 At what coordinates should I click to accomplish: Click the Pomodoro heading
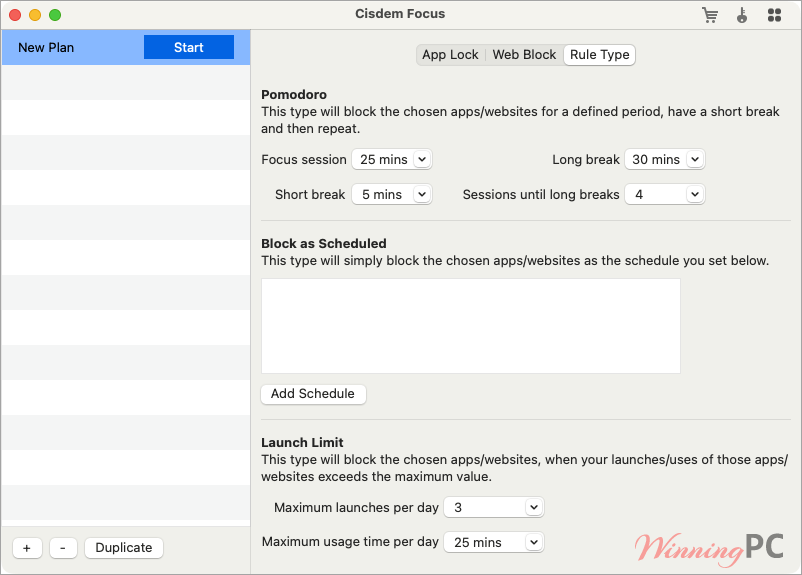click(294, 95)
